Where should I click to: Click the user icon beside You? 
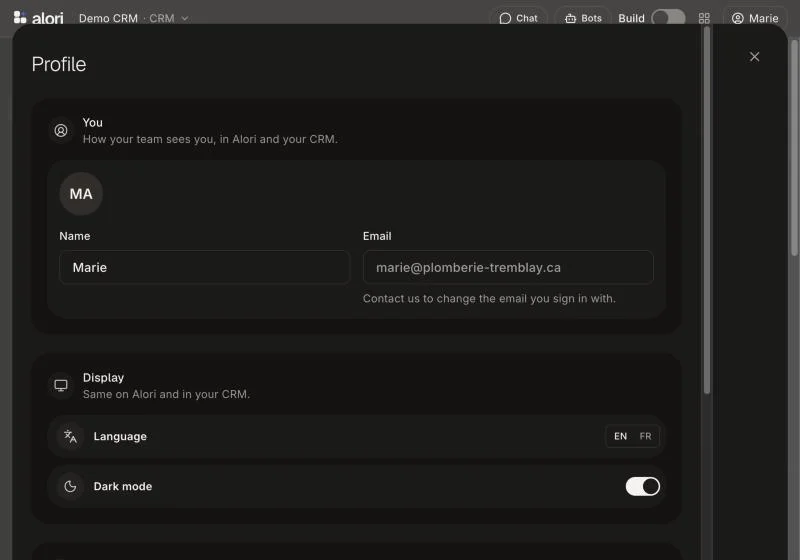[x=61, y=131]
